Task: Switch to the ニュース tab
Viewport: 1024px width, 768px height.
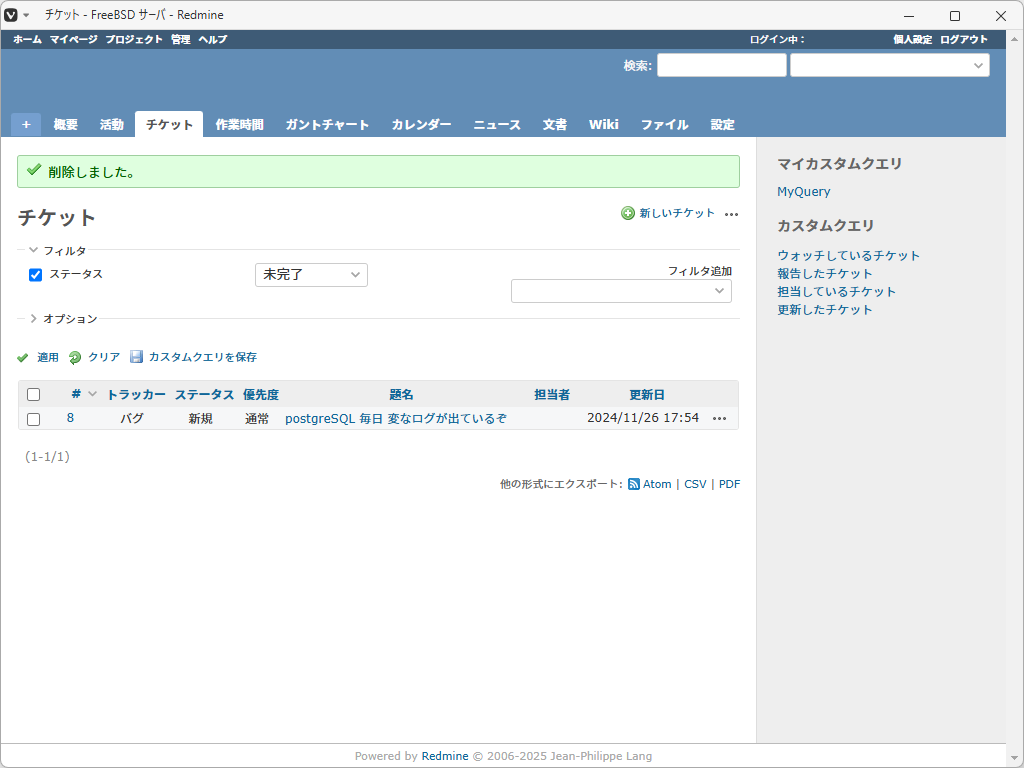Action: pos(497,124)
